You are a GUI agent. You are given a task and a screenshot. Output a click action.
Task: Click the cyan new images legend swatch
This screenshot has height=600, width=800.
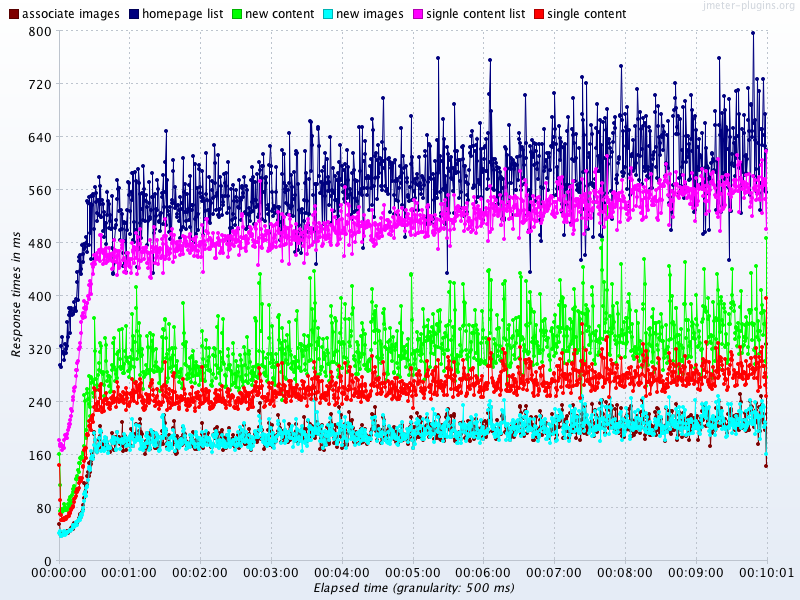[326, 14]
